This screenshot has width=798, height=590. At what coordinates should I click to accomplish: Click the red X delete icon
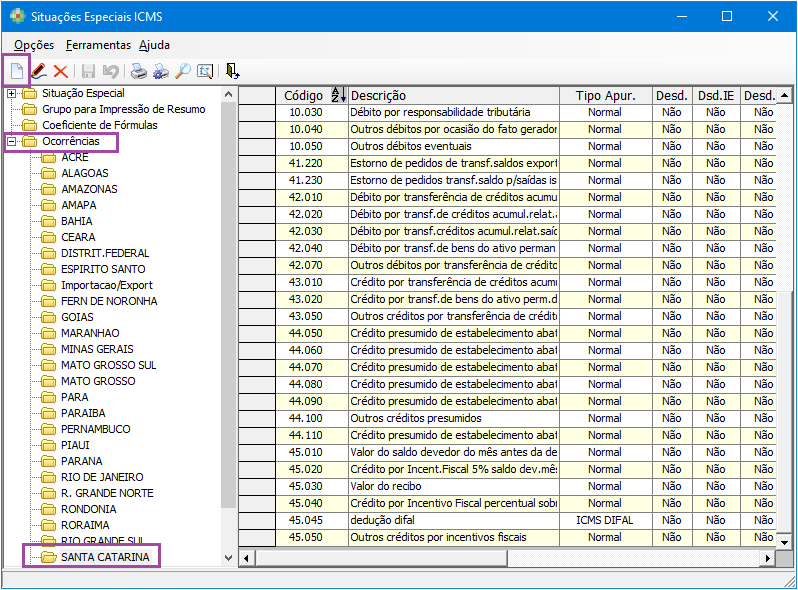(x=61, y=71)
